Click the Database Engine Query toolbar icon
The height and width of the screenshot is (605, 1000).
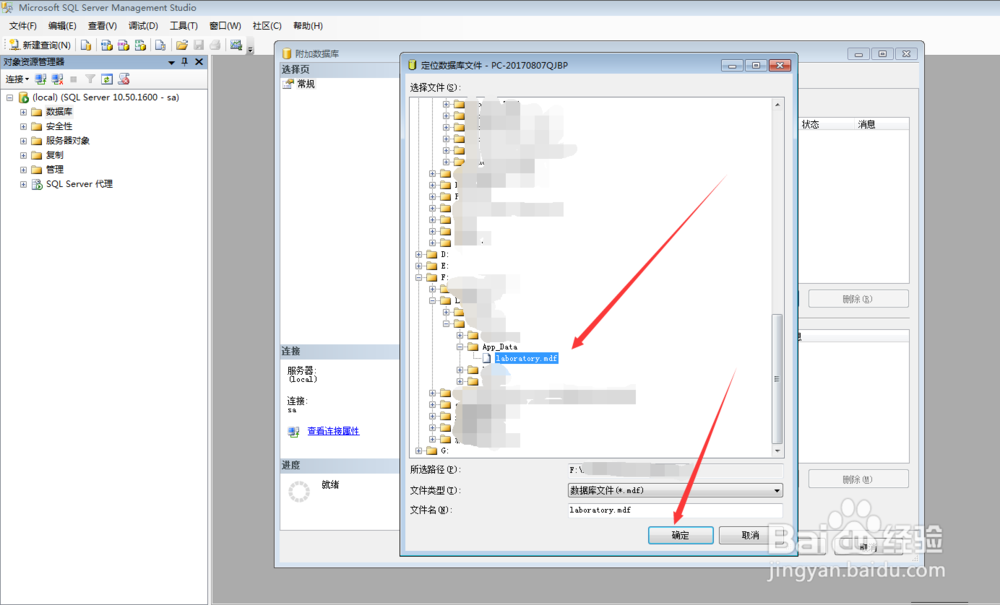coord(86,45)
